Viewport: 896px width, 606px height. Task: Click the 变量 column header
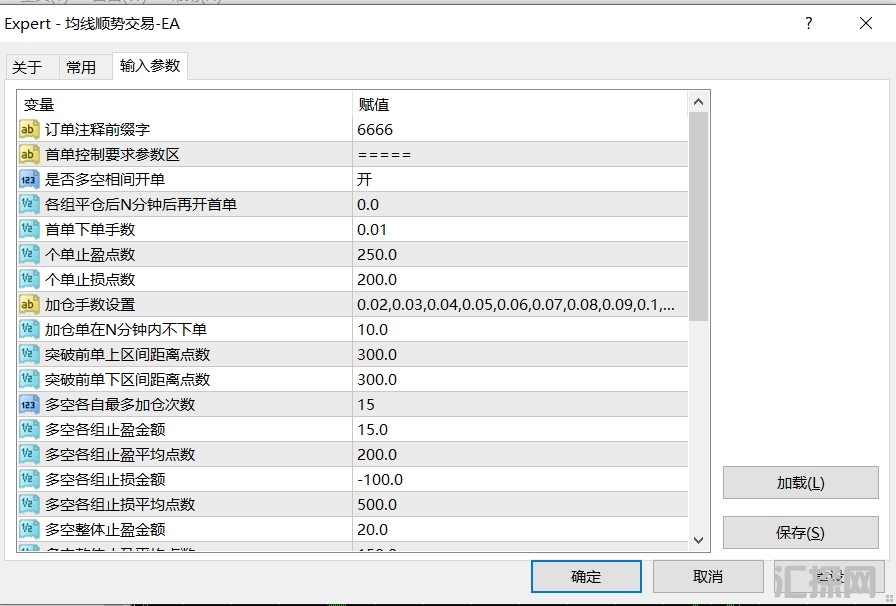(39, 105)
